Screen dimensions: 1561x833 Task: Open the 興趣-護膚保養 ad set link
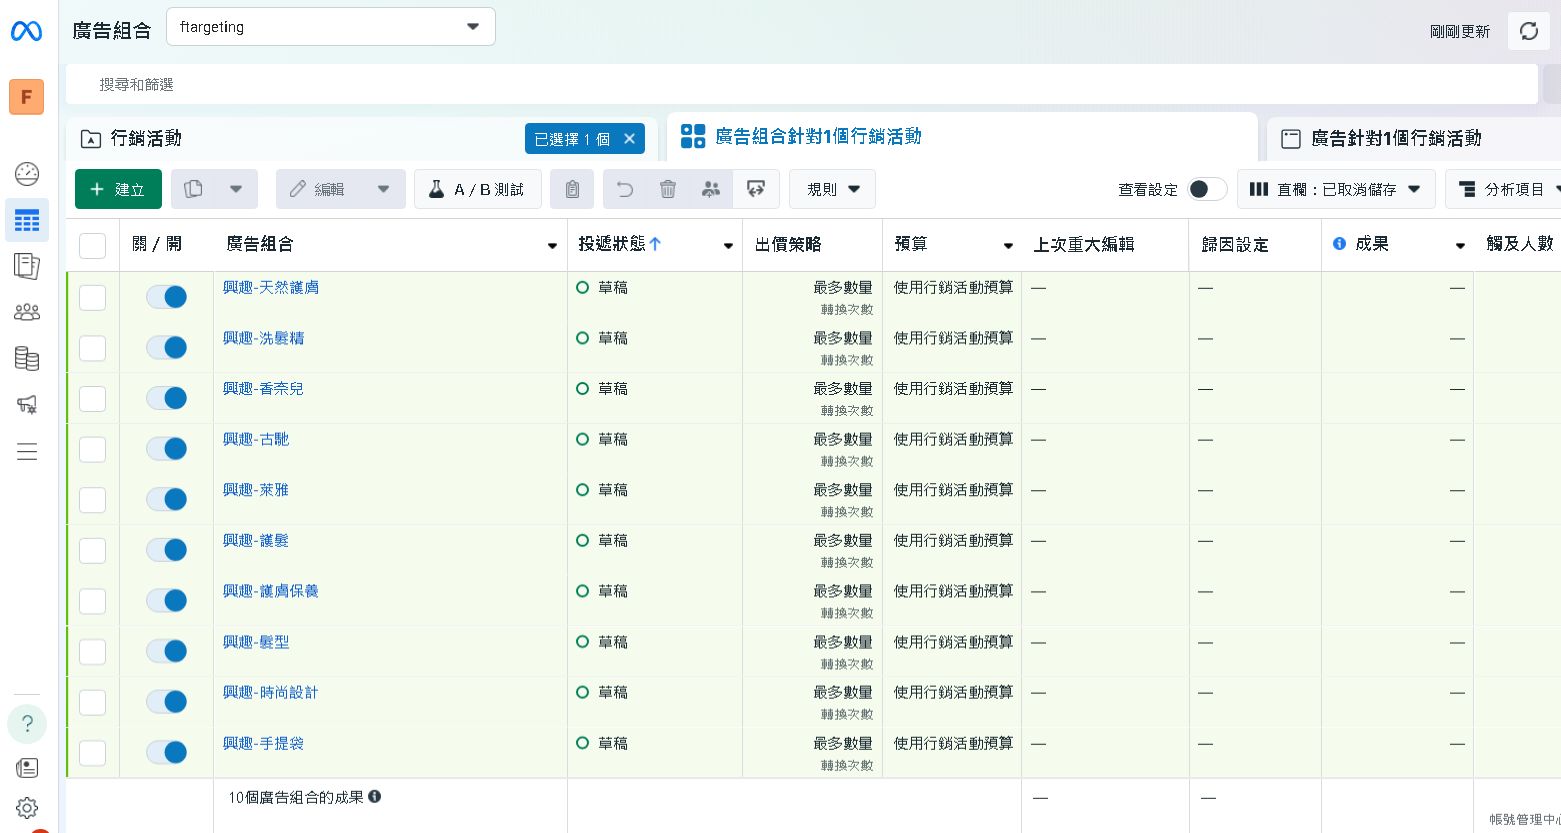(270, 591)
